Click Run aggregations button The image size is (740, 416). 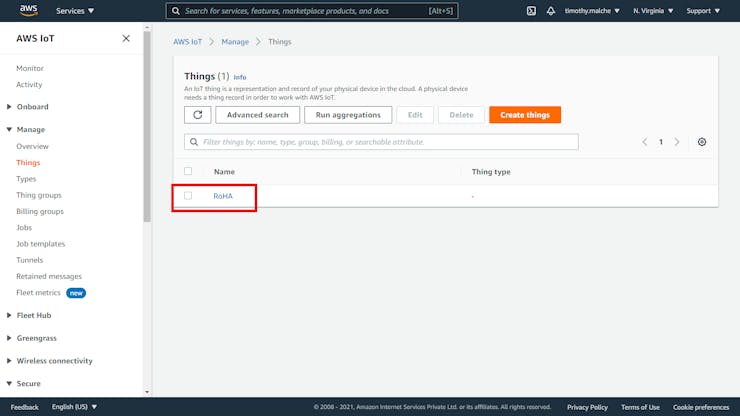(348, 115)
